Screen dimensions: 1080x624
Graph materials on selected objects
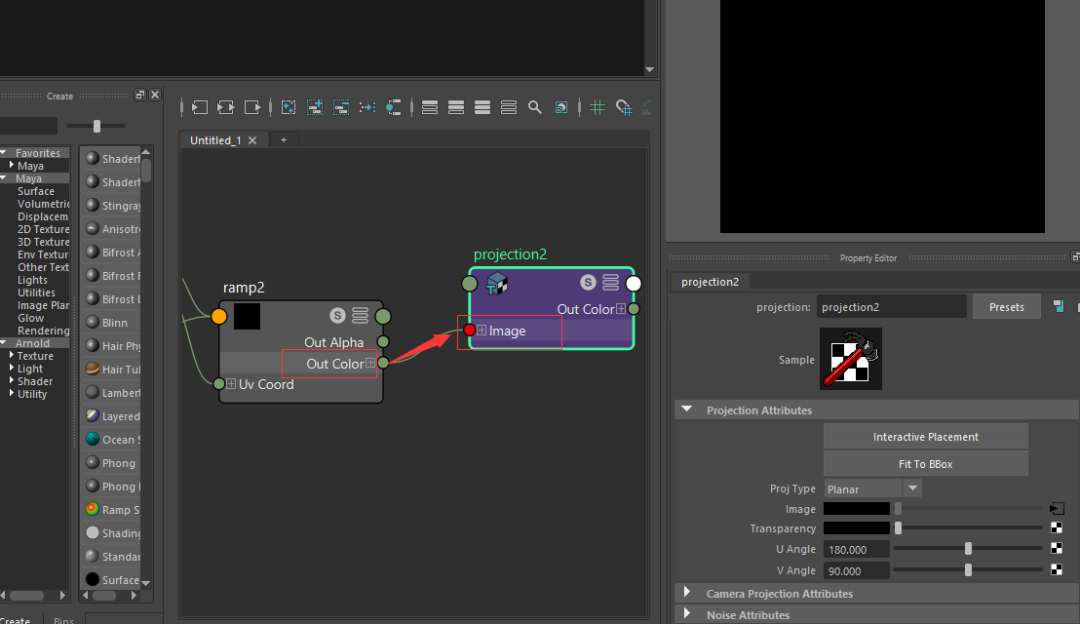[x=393, y=107]
